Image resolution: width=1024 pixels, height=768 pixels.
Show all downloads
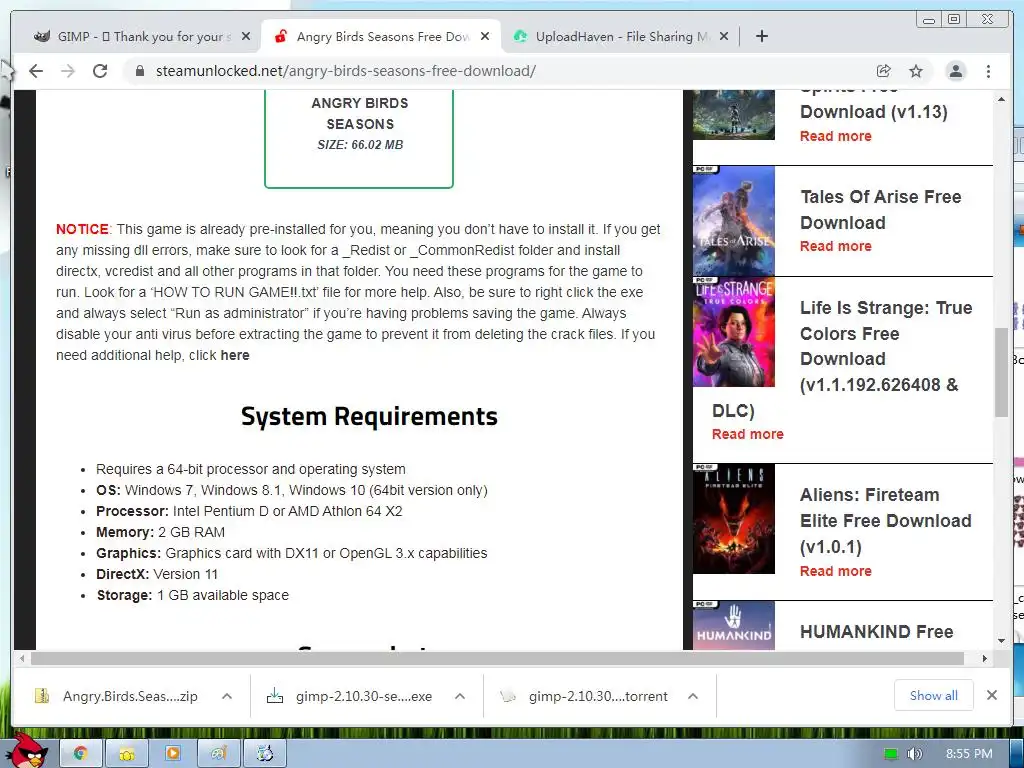(x=934, y=696)
